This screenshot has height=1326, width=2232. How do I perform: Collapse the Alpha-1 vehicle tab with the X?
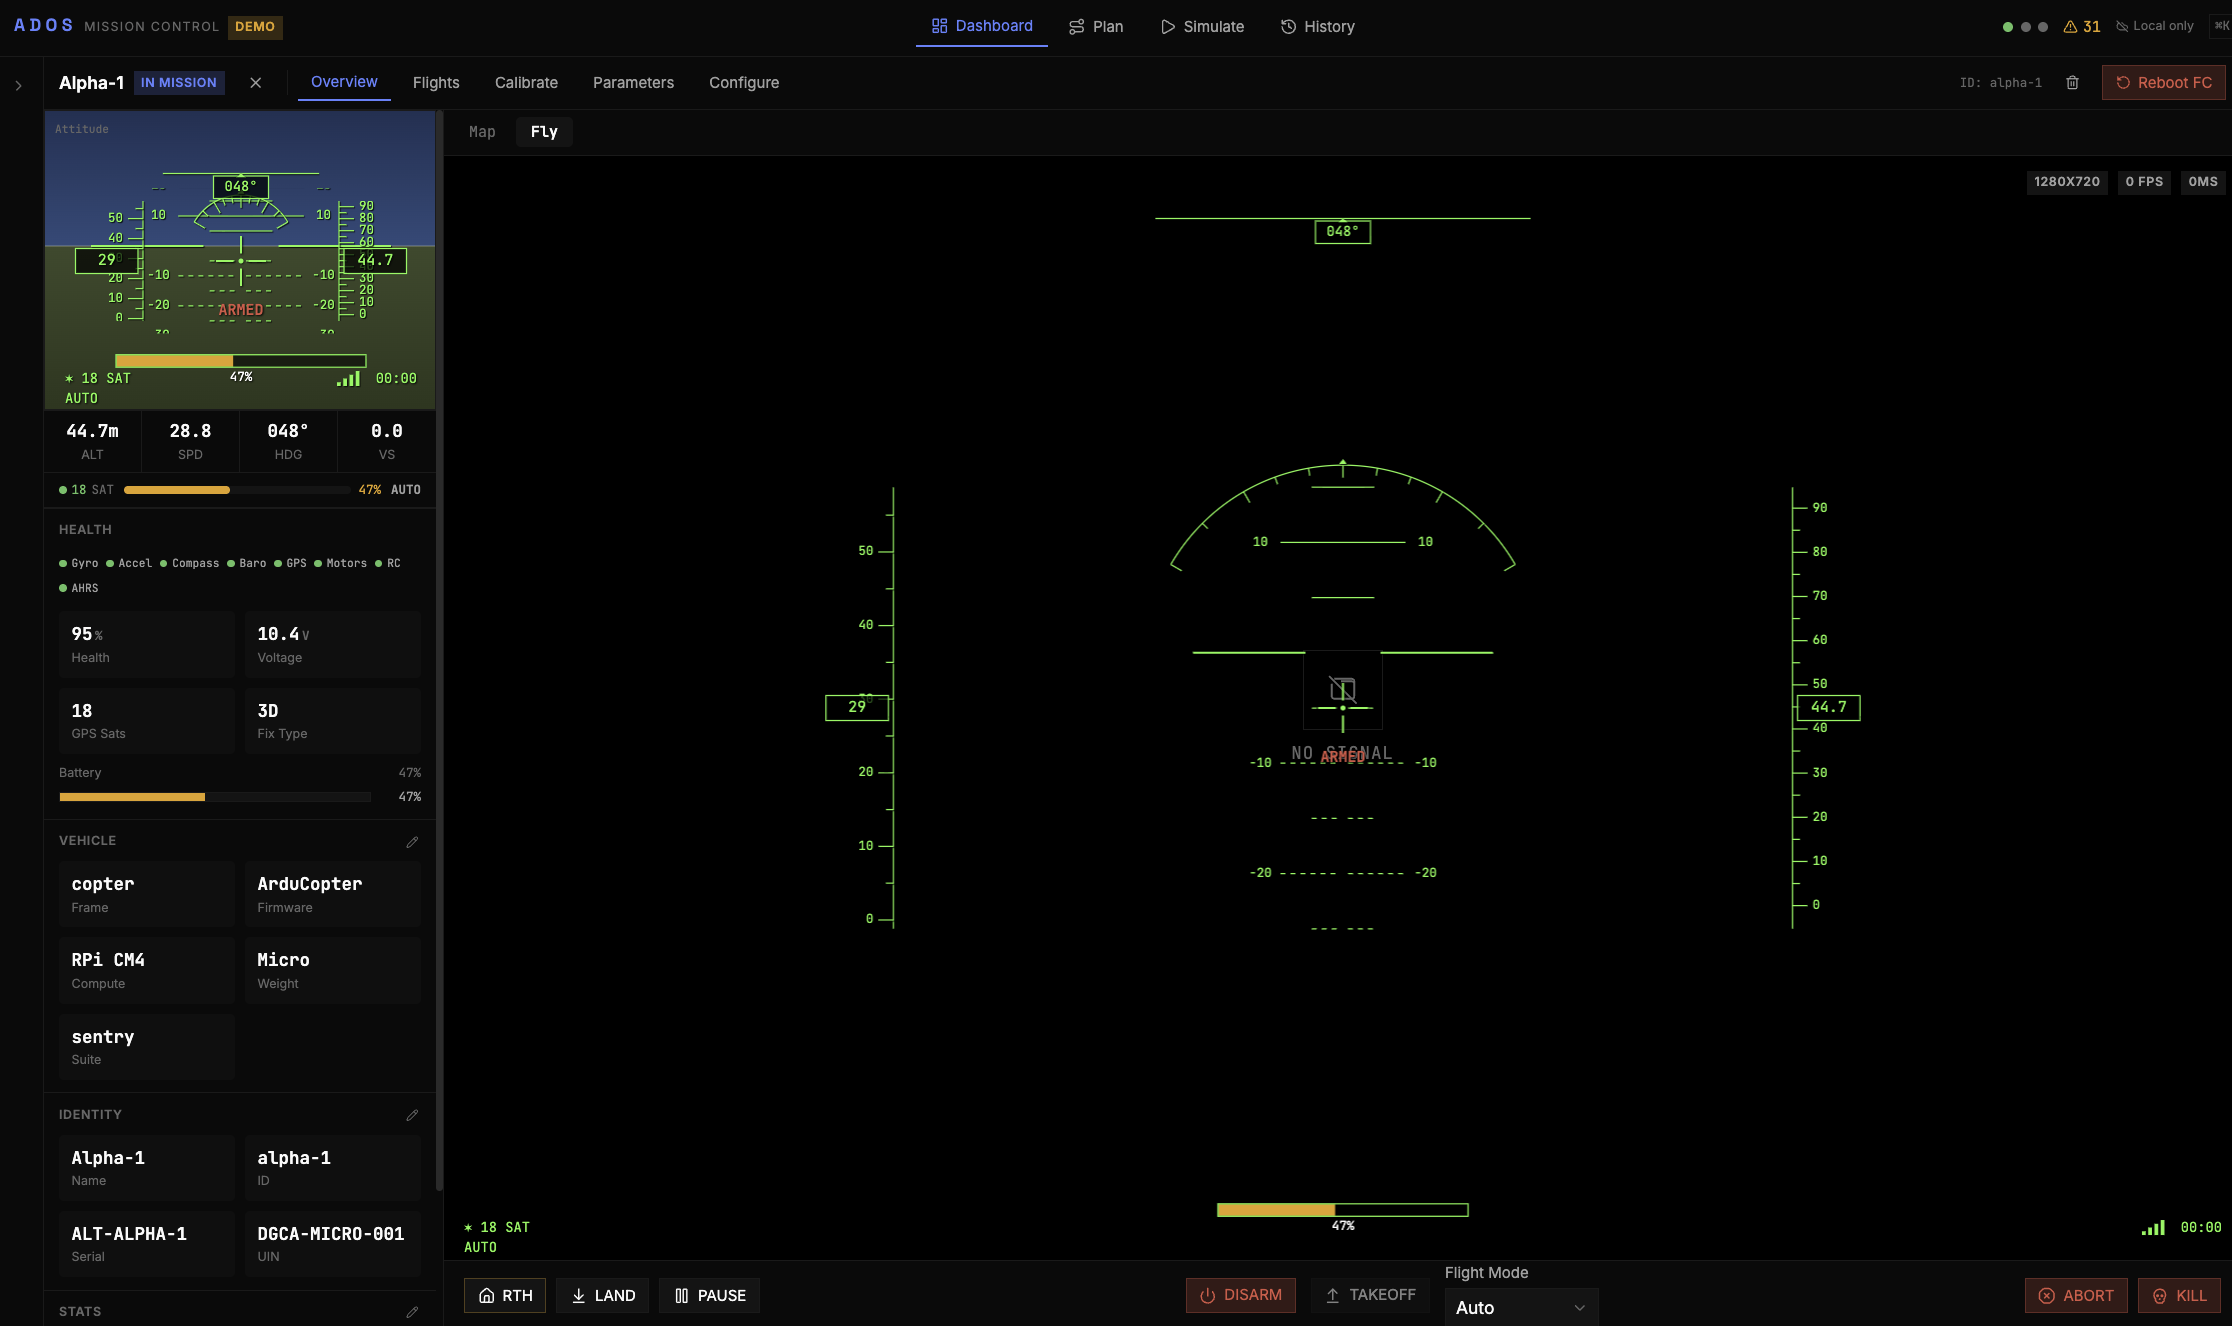click(x=255, y=82)
